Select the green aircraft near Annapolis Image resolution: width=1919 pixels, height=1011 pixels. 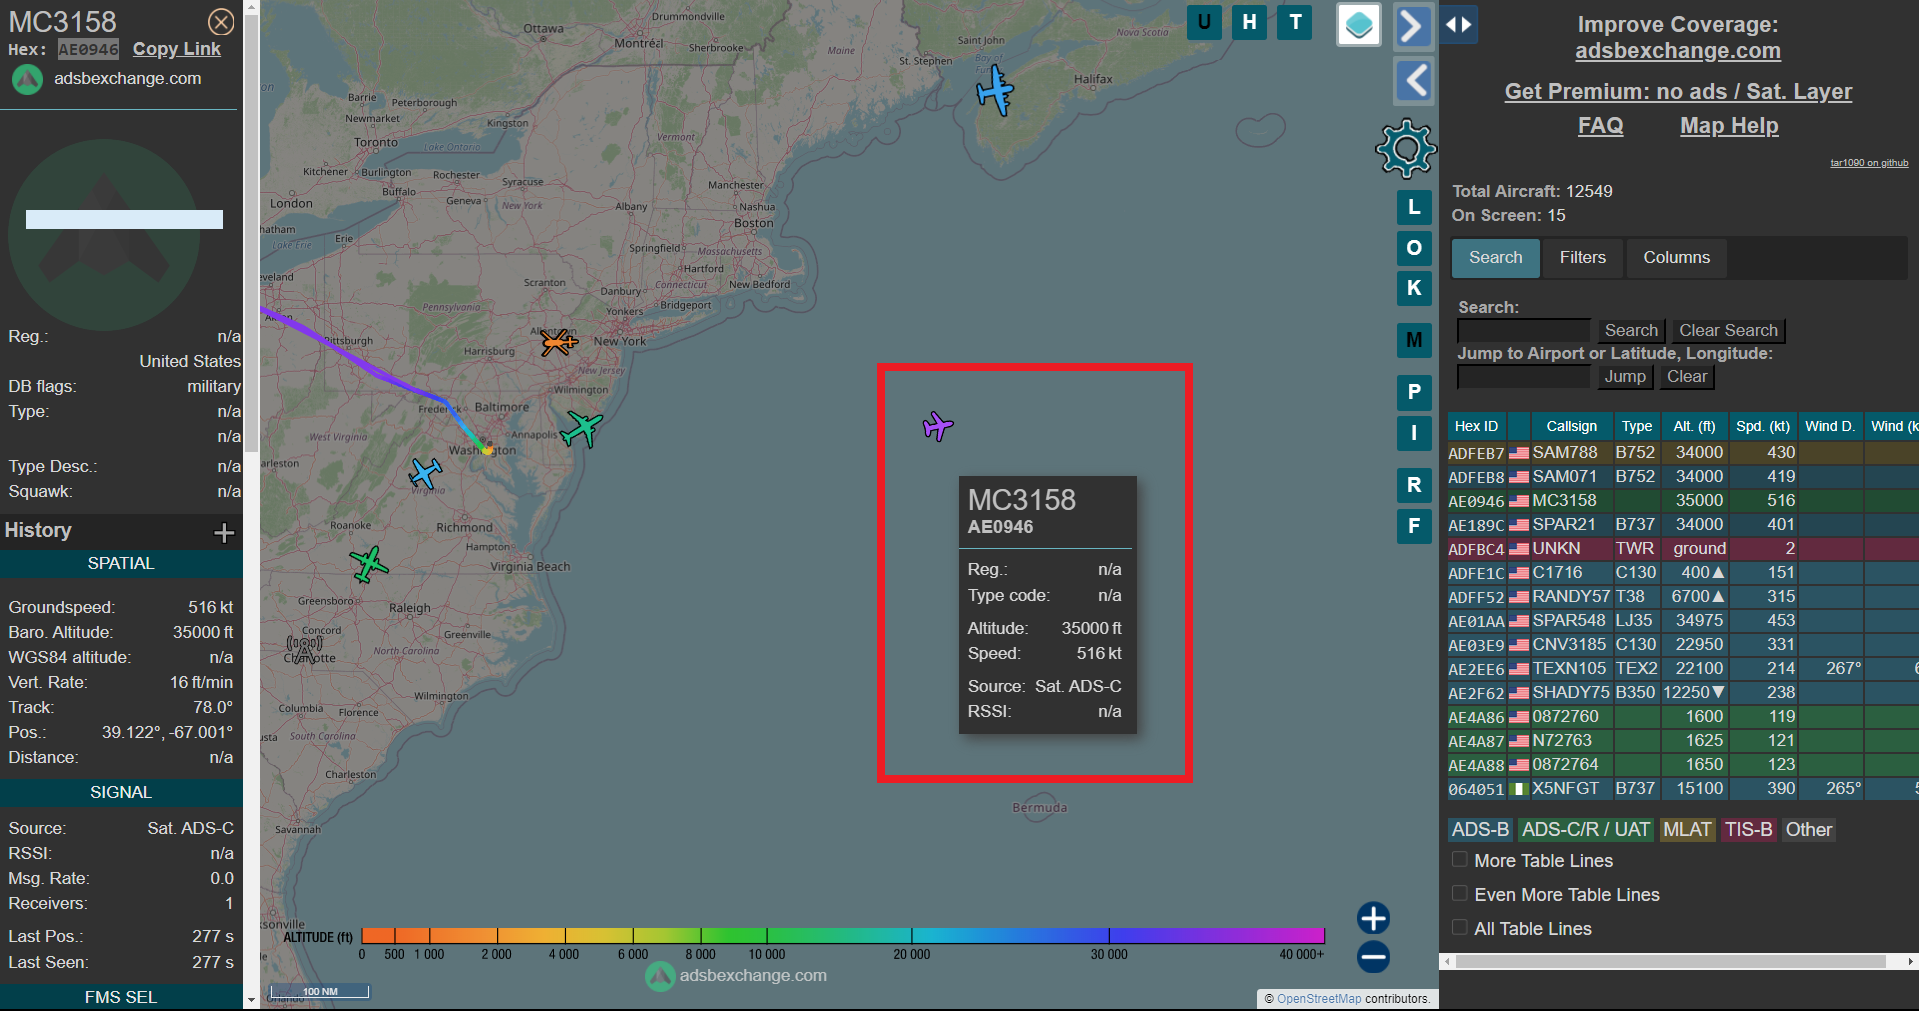(581, 429)
